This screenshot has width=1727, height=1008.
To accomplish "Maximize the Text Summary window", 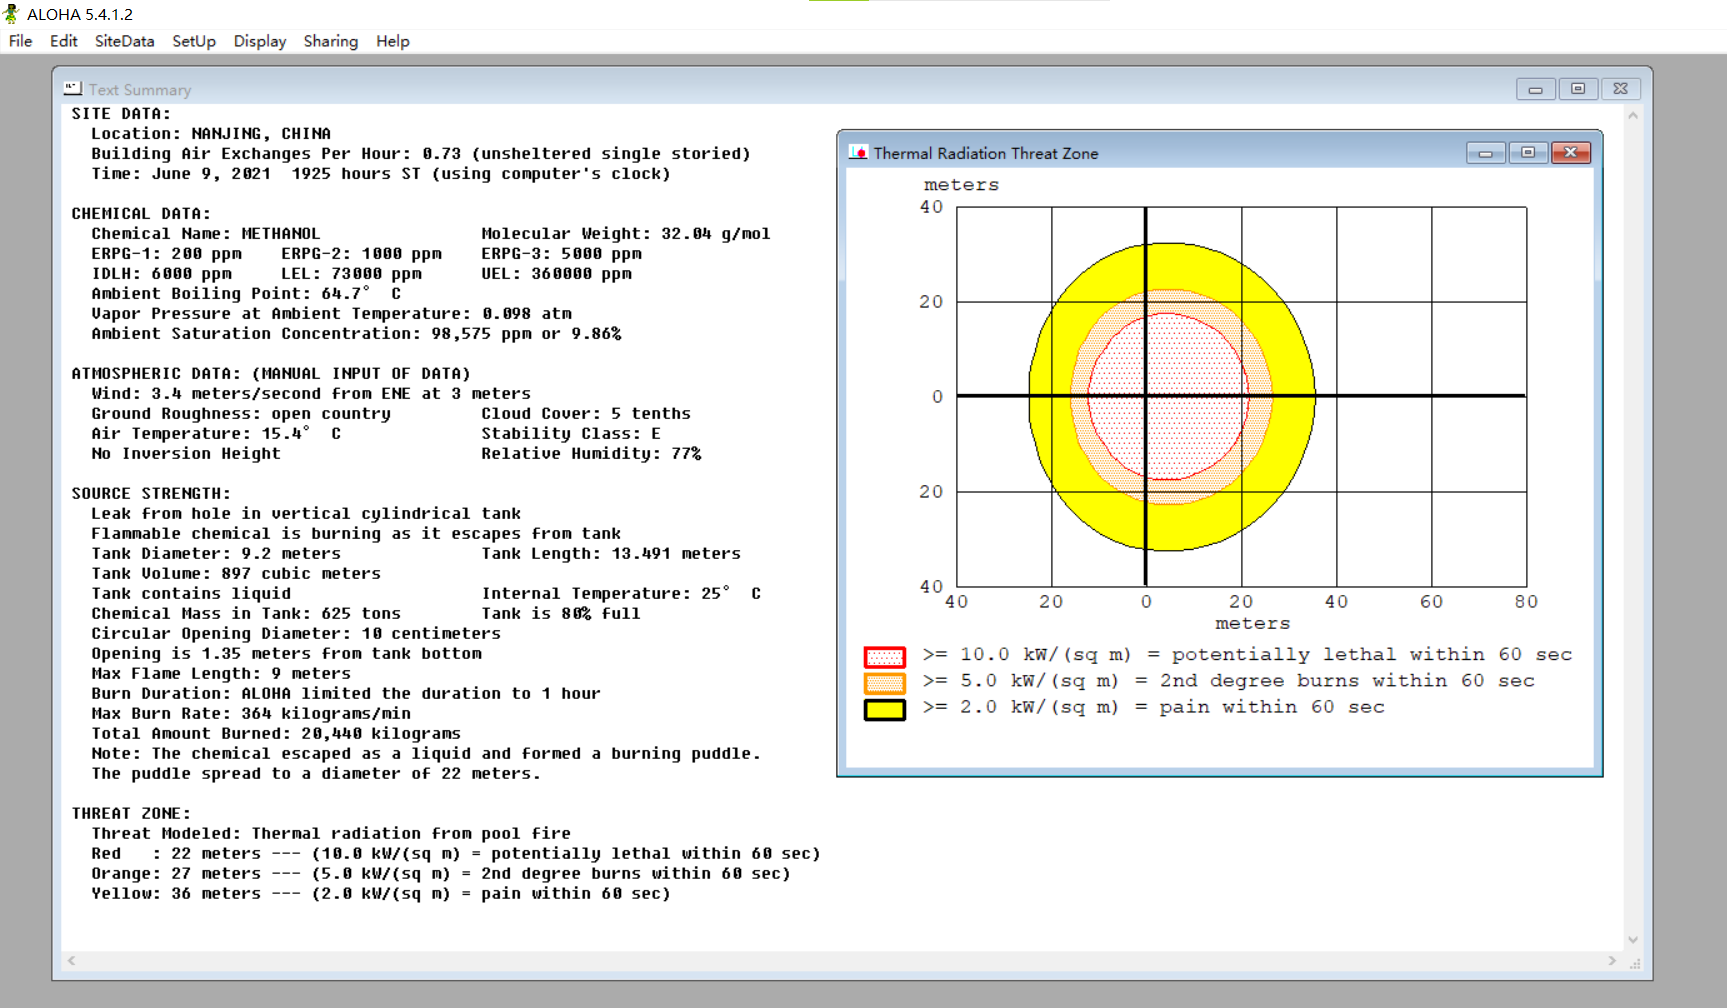I will click(x=1578, y=89).
